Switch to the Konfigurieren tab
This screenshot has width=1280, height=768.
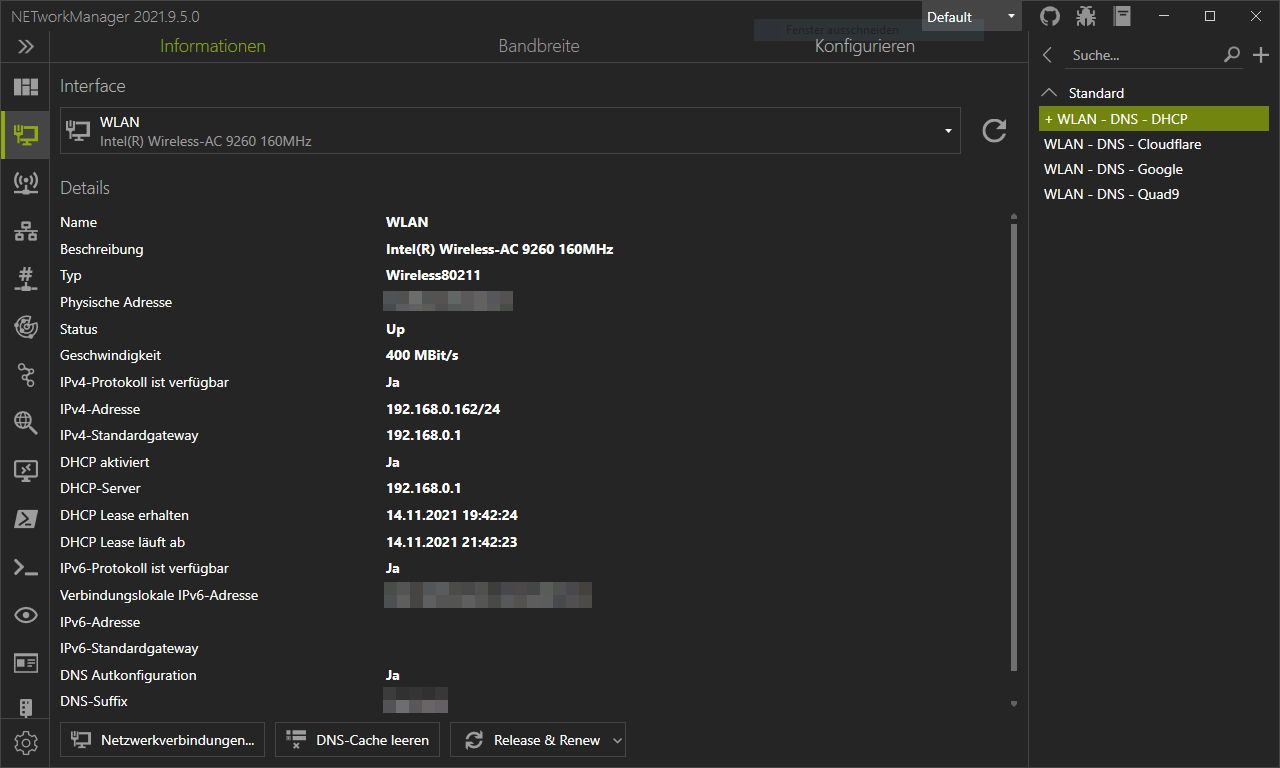click(864, 46)
